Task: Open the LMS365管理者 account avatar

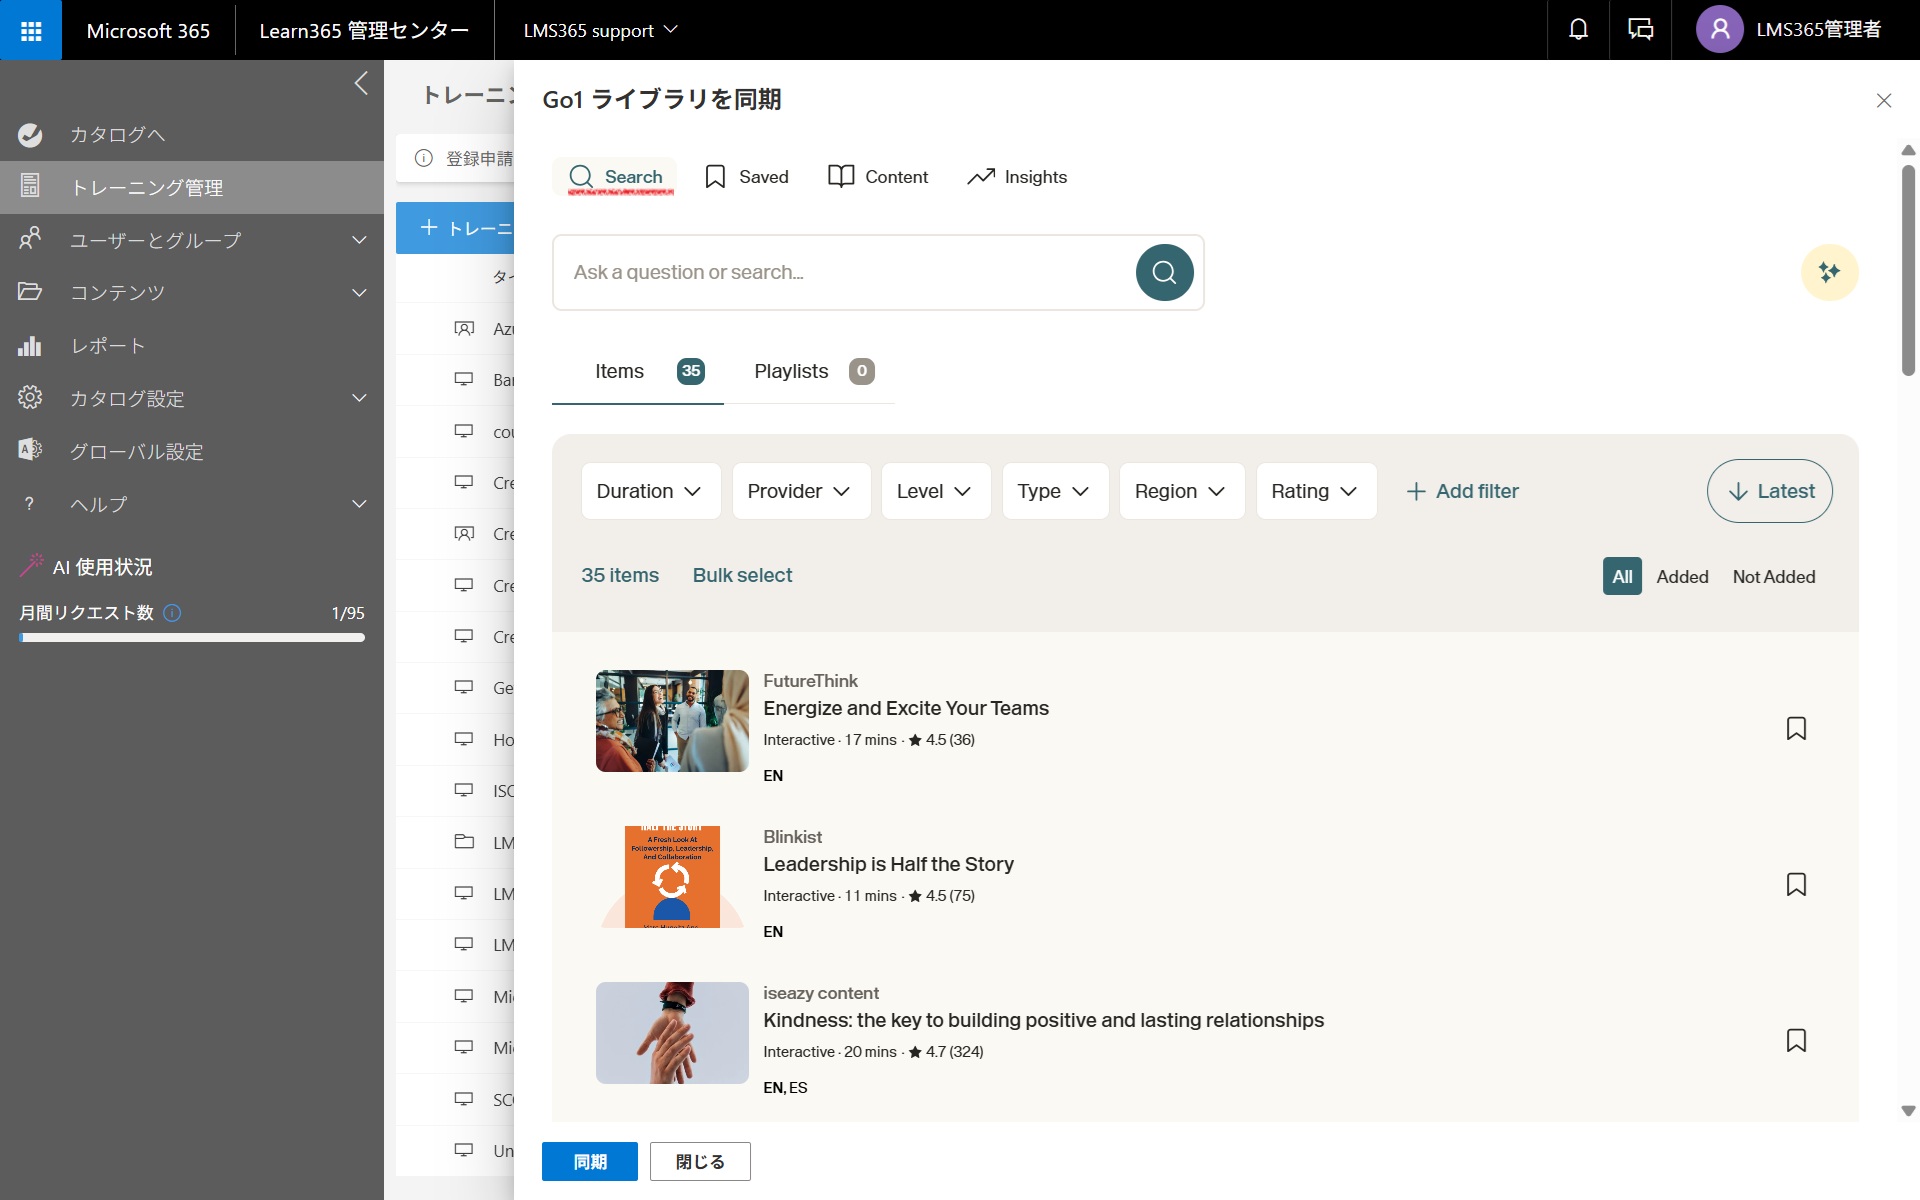Action: [x=1719, y=30]
